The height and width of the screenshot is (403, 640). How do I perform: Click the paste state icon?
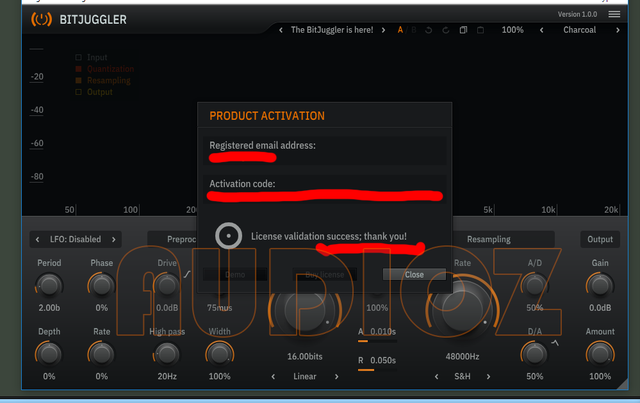(x=480, y=30)
